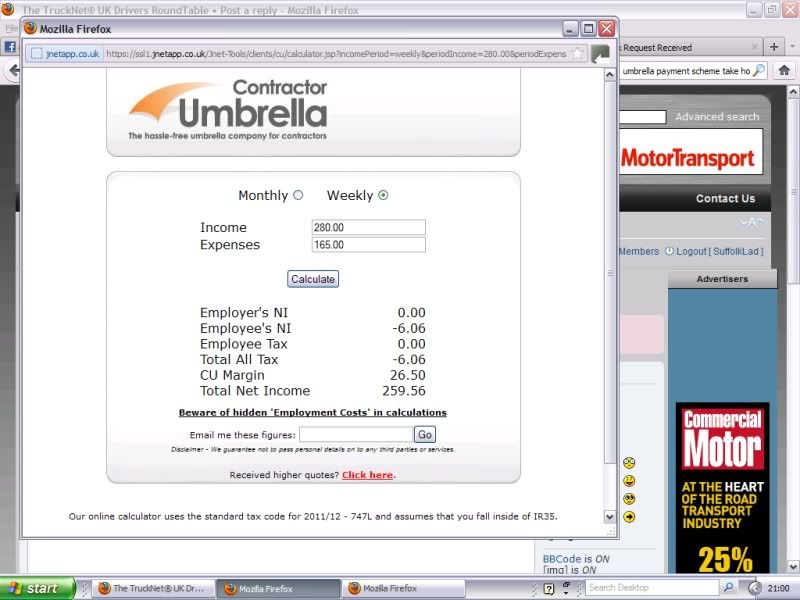This screenshot has height=600, width=800.
Task: Insert the yellow arrow emoticon
Action: coord(629,517)
